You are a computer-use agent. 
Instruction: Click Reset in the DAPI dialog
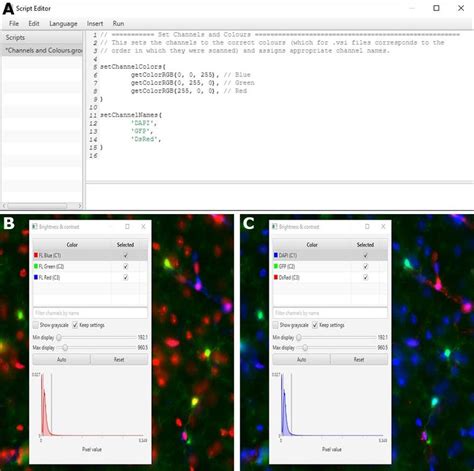point(359,359)
